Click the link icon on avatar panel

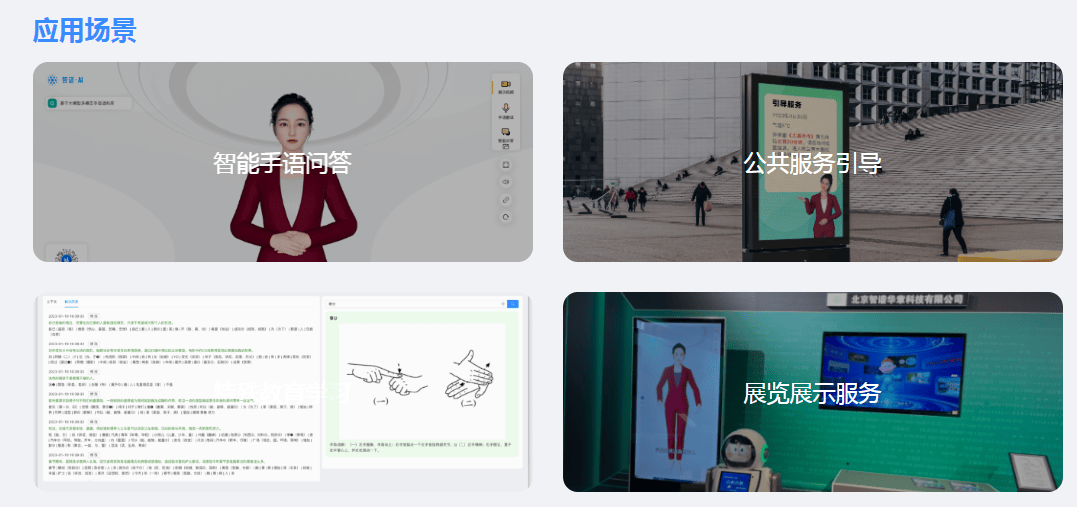coord(506,199)
